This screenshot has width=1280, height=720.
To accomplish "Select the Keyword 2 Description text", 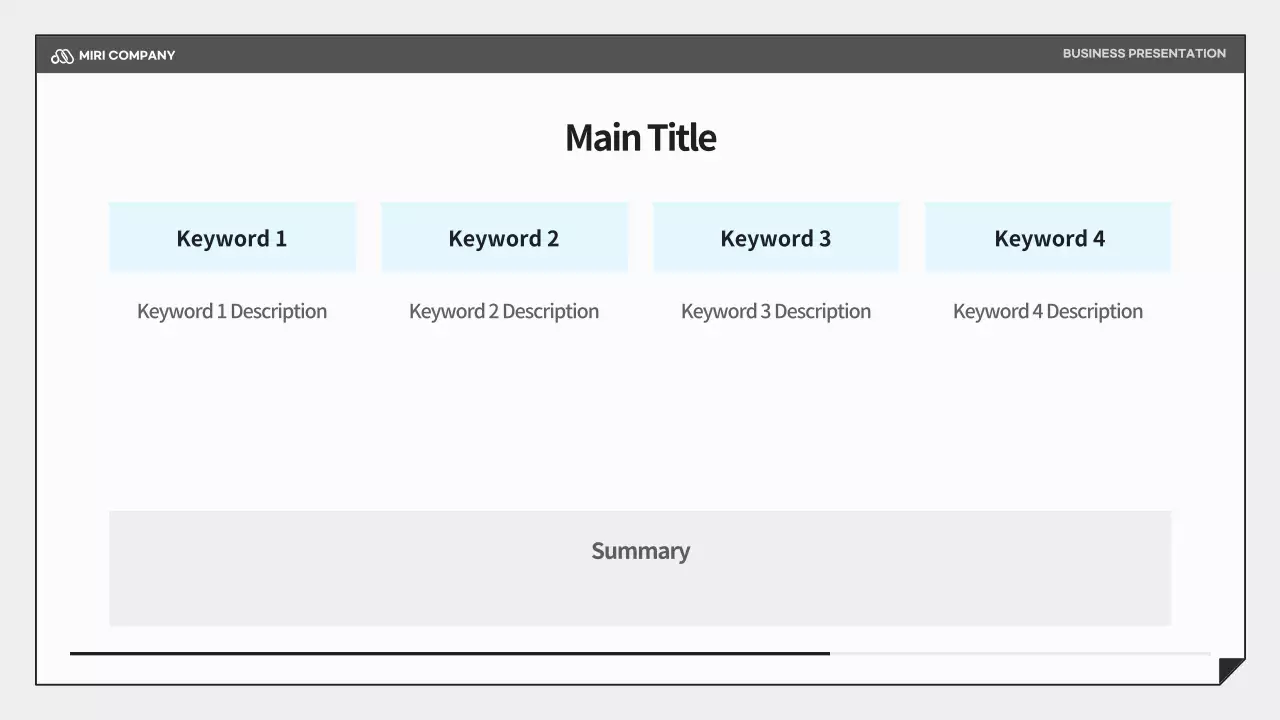I will pyautogui.click(x=504, y=312).
